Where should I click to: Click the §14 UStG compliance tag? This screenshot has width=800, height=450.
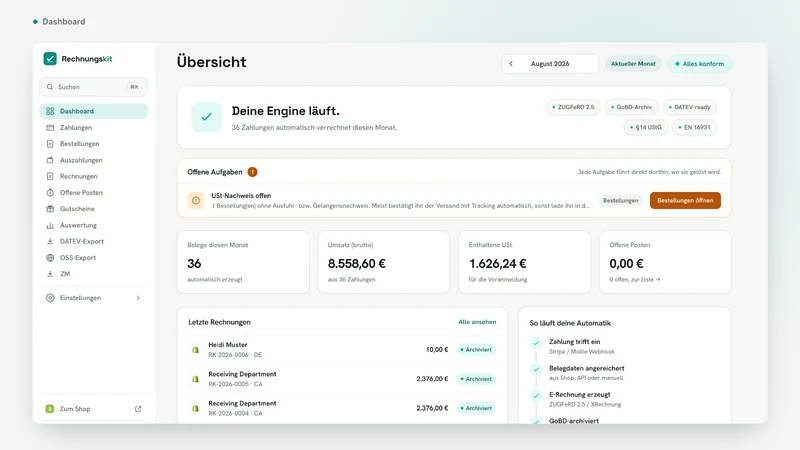coord(645,128)
